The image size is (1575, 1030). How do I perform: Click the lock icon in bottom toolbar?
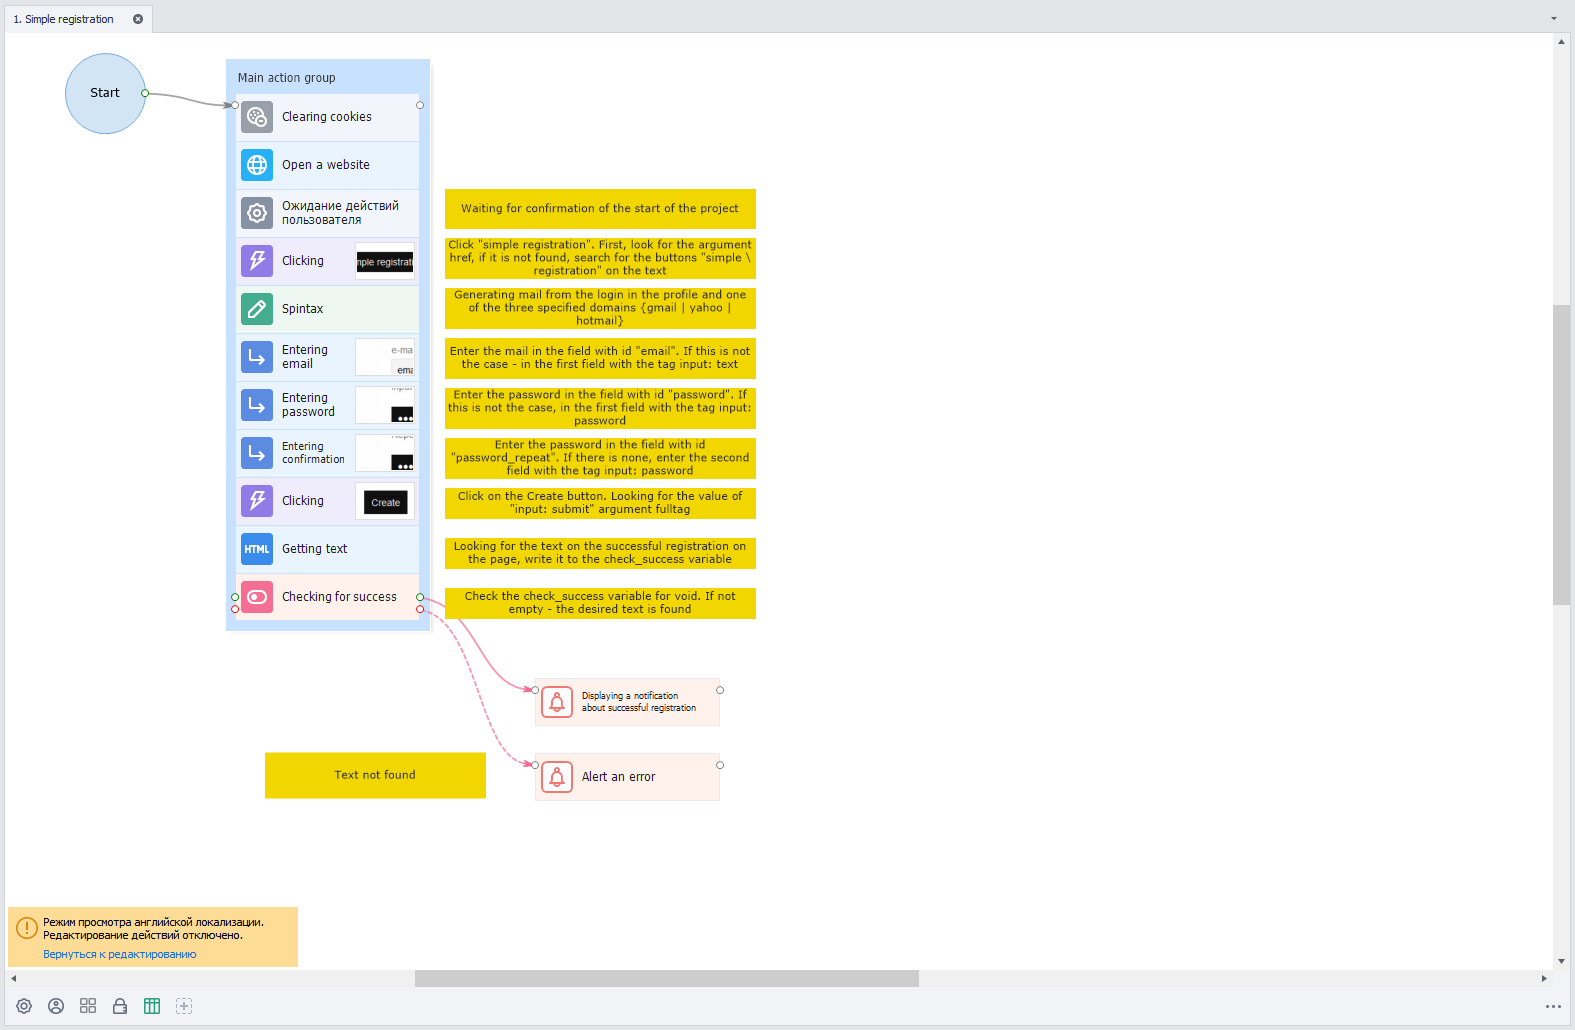(x=120, y=1006)
